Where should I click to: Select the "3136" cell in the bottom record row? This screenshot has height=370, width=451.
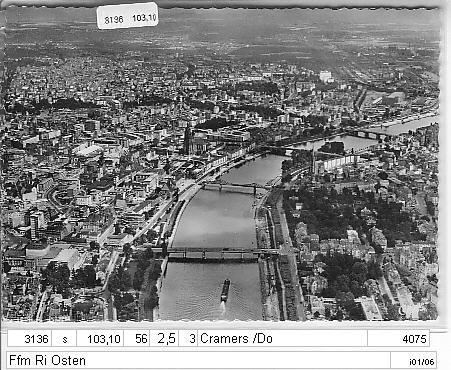pyautogui.click(x=30, y=339)
